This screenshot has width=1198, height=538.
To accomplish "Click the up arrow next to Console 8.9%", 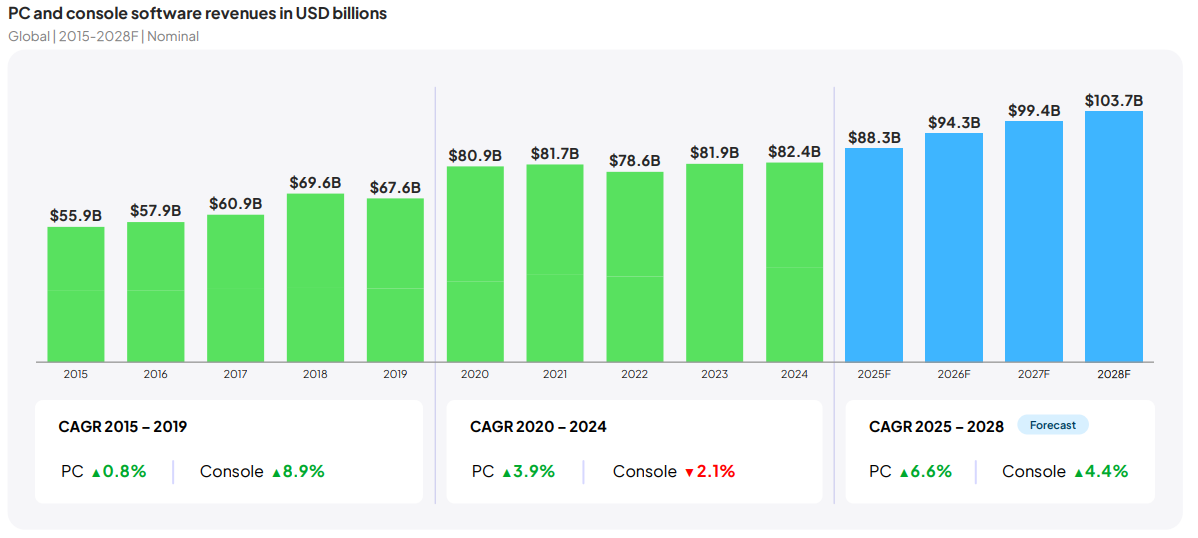I will 276,473.
